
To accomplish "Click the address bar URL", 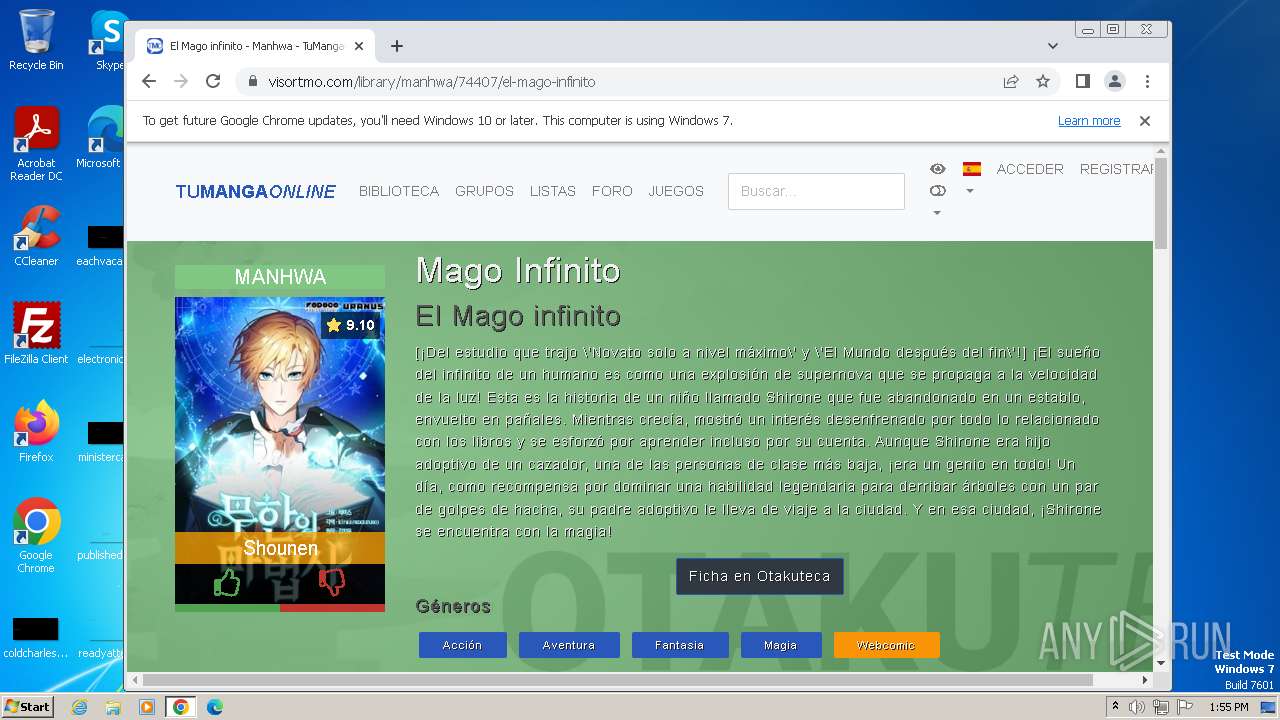I will click(431, 82).
